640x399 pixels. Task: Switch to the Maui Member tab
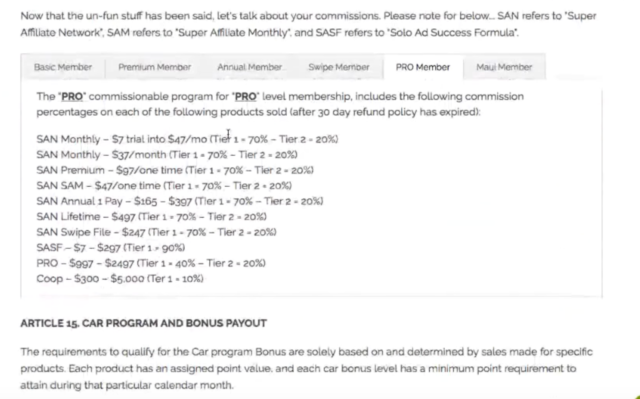point(504,67)
